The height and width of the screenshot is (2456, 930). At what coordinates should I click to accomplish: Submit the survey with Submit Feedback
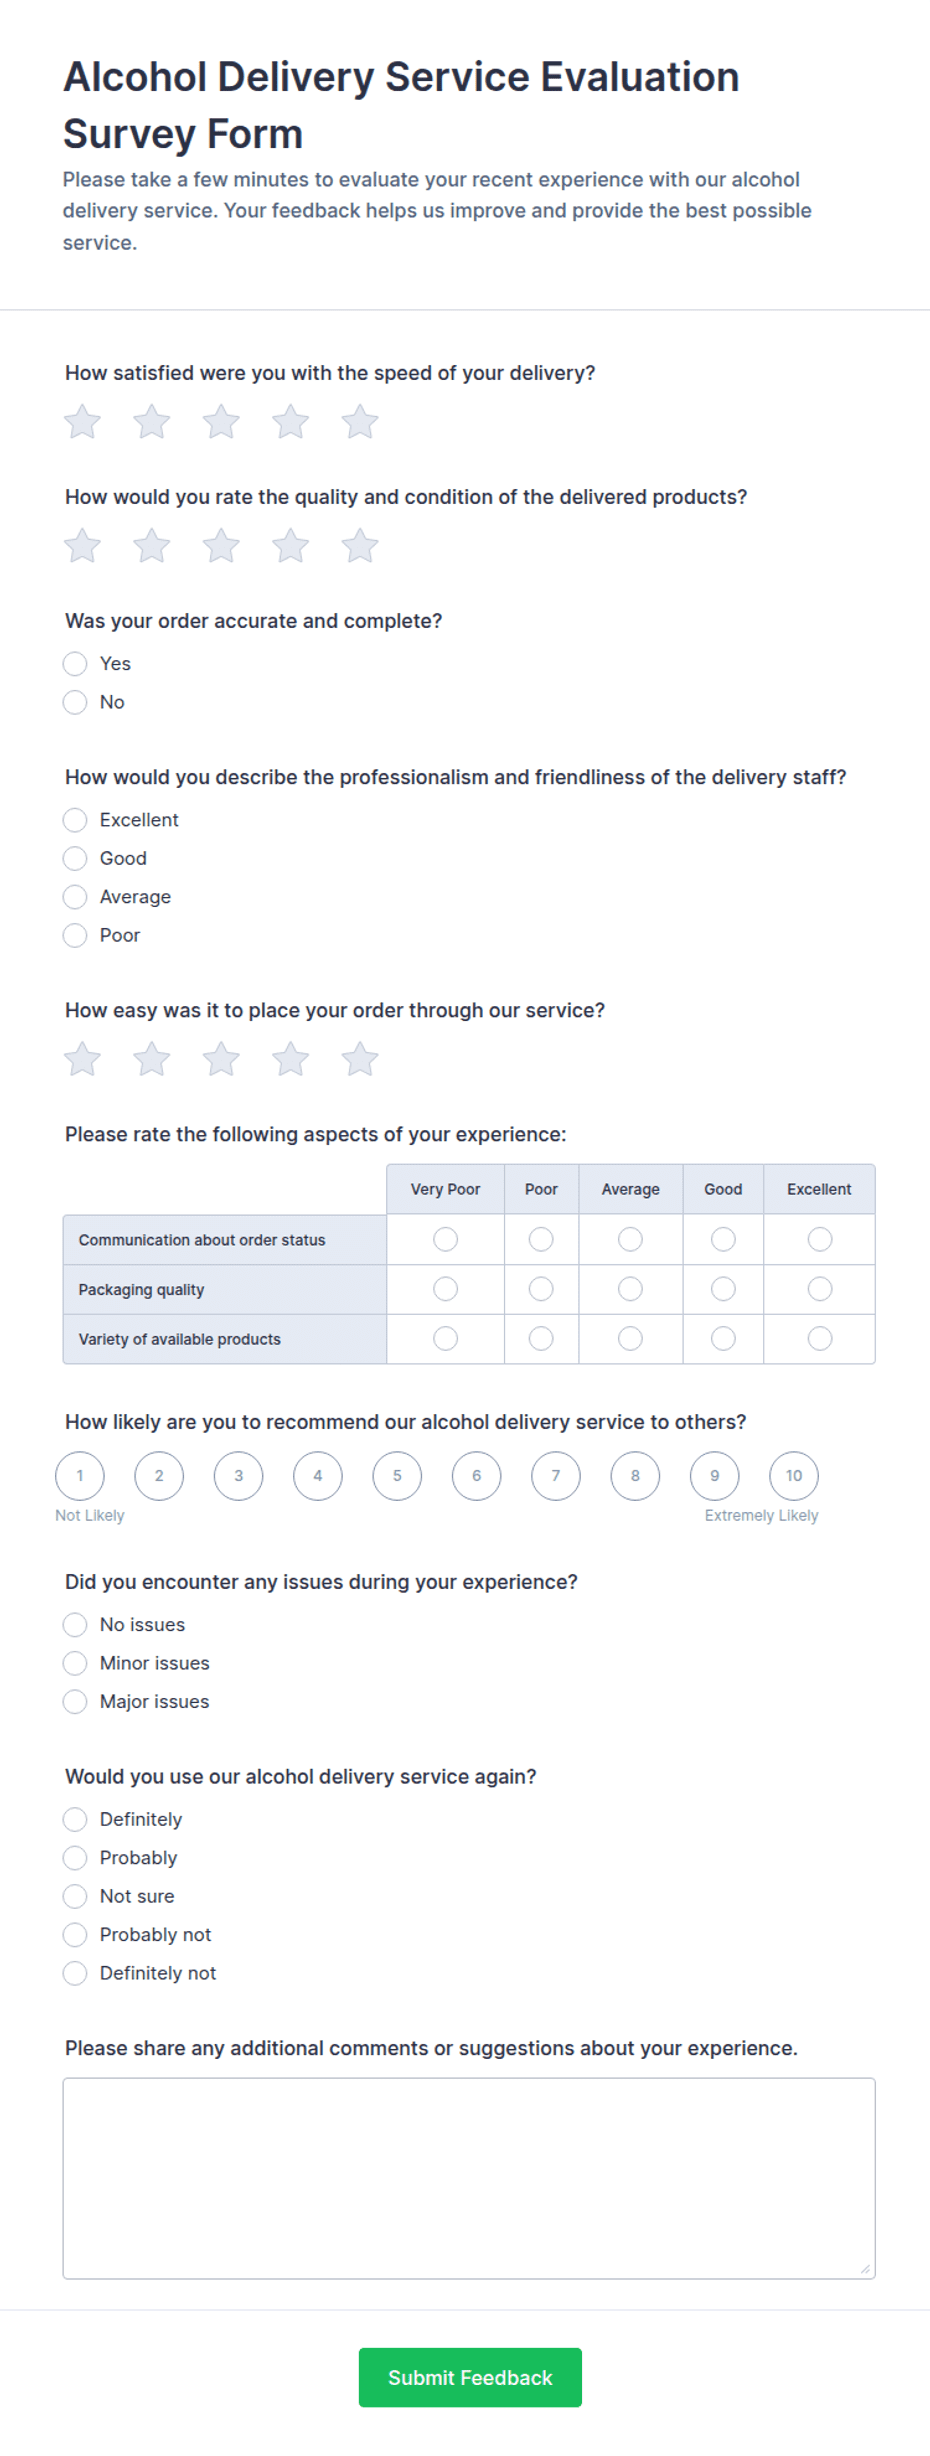click(470, 2377)
